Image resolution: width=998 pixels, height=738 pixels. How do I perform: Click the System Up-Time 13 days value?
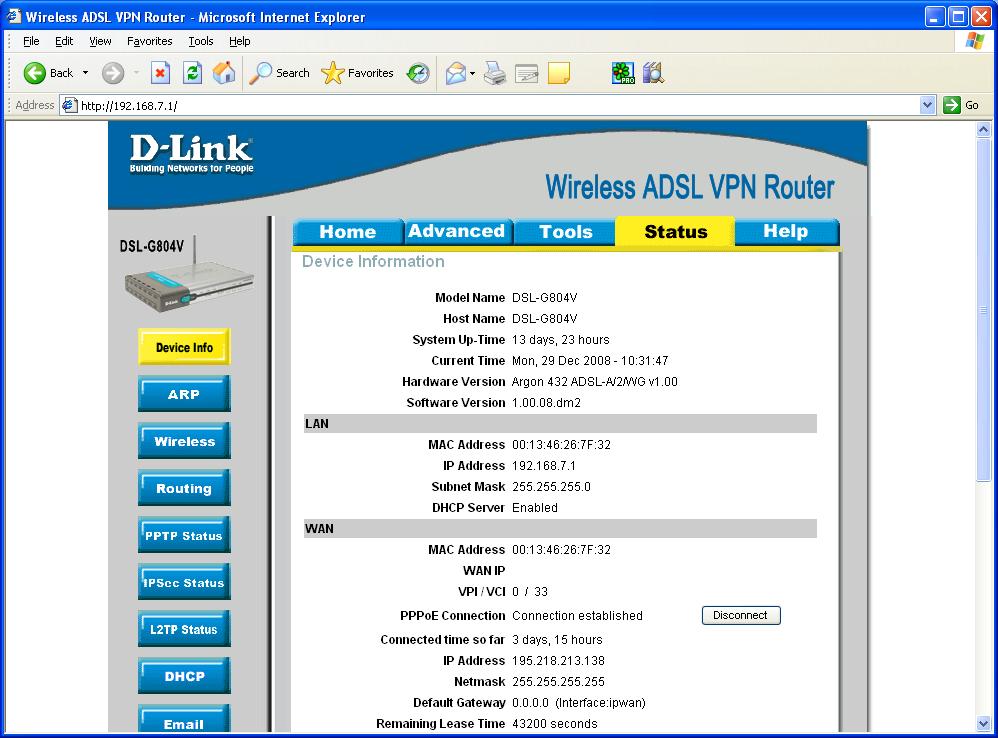[x=561, y=339]
